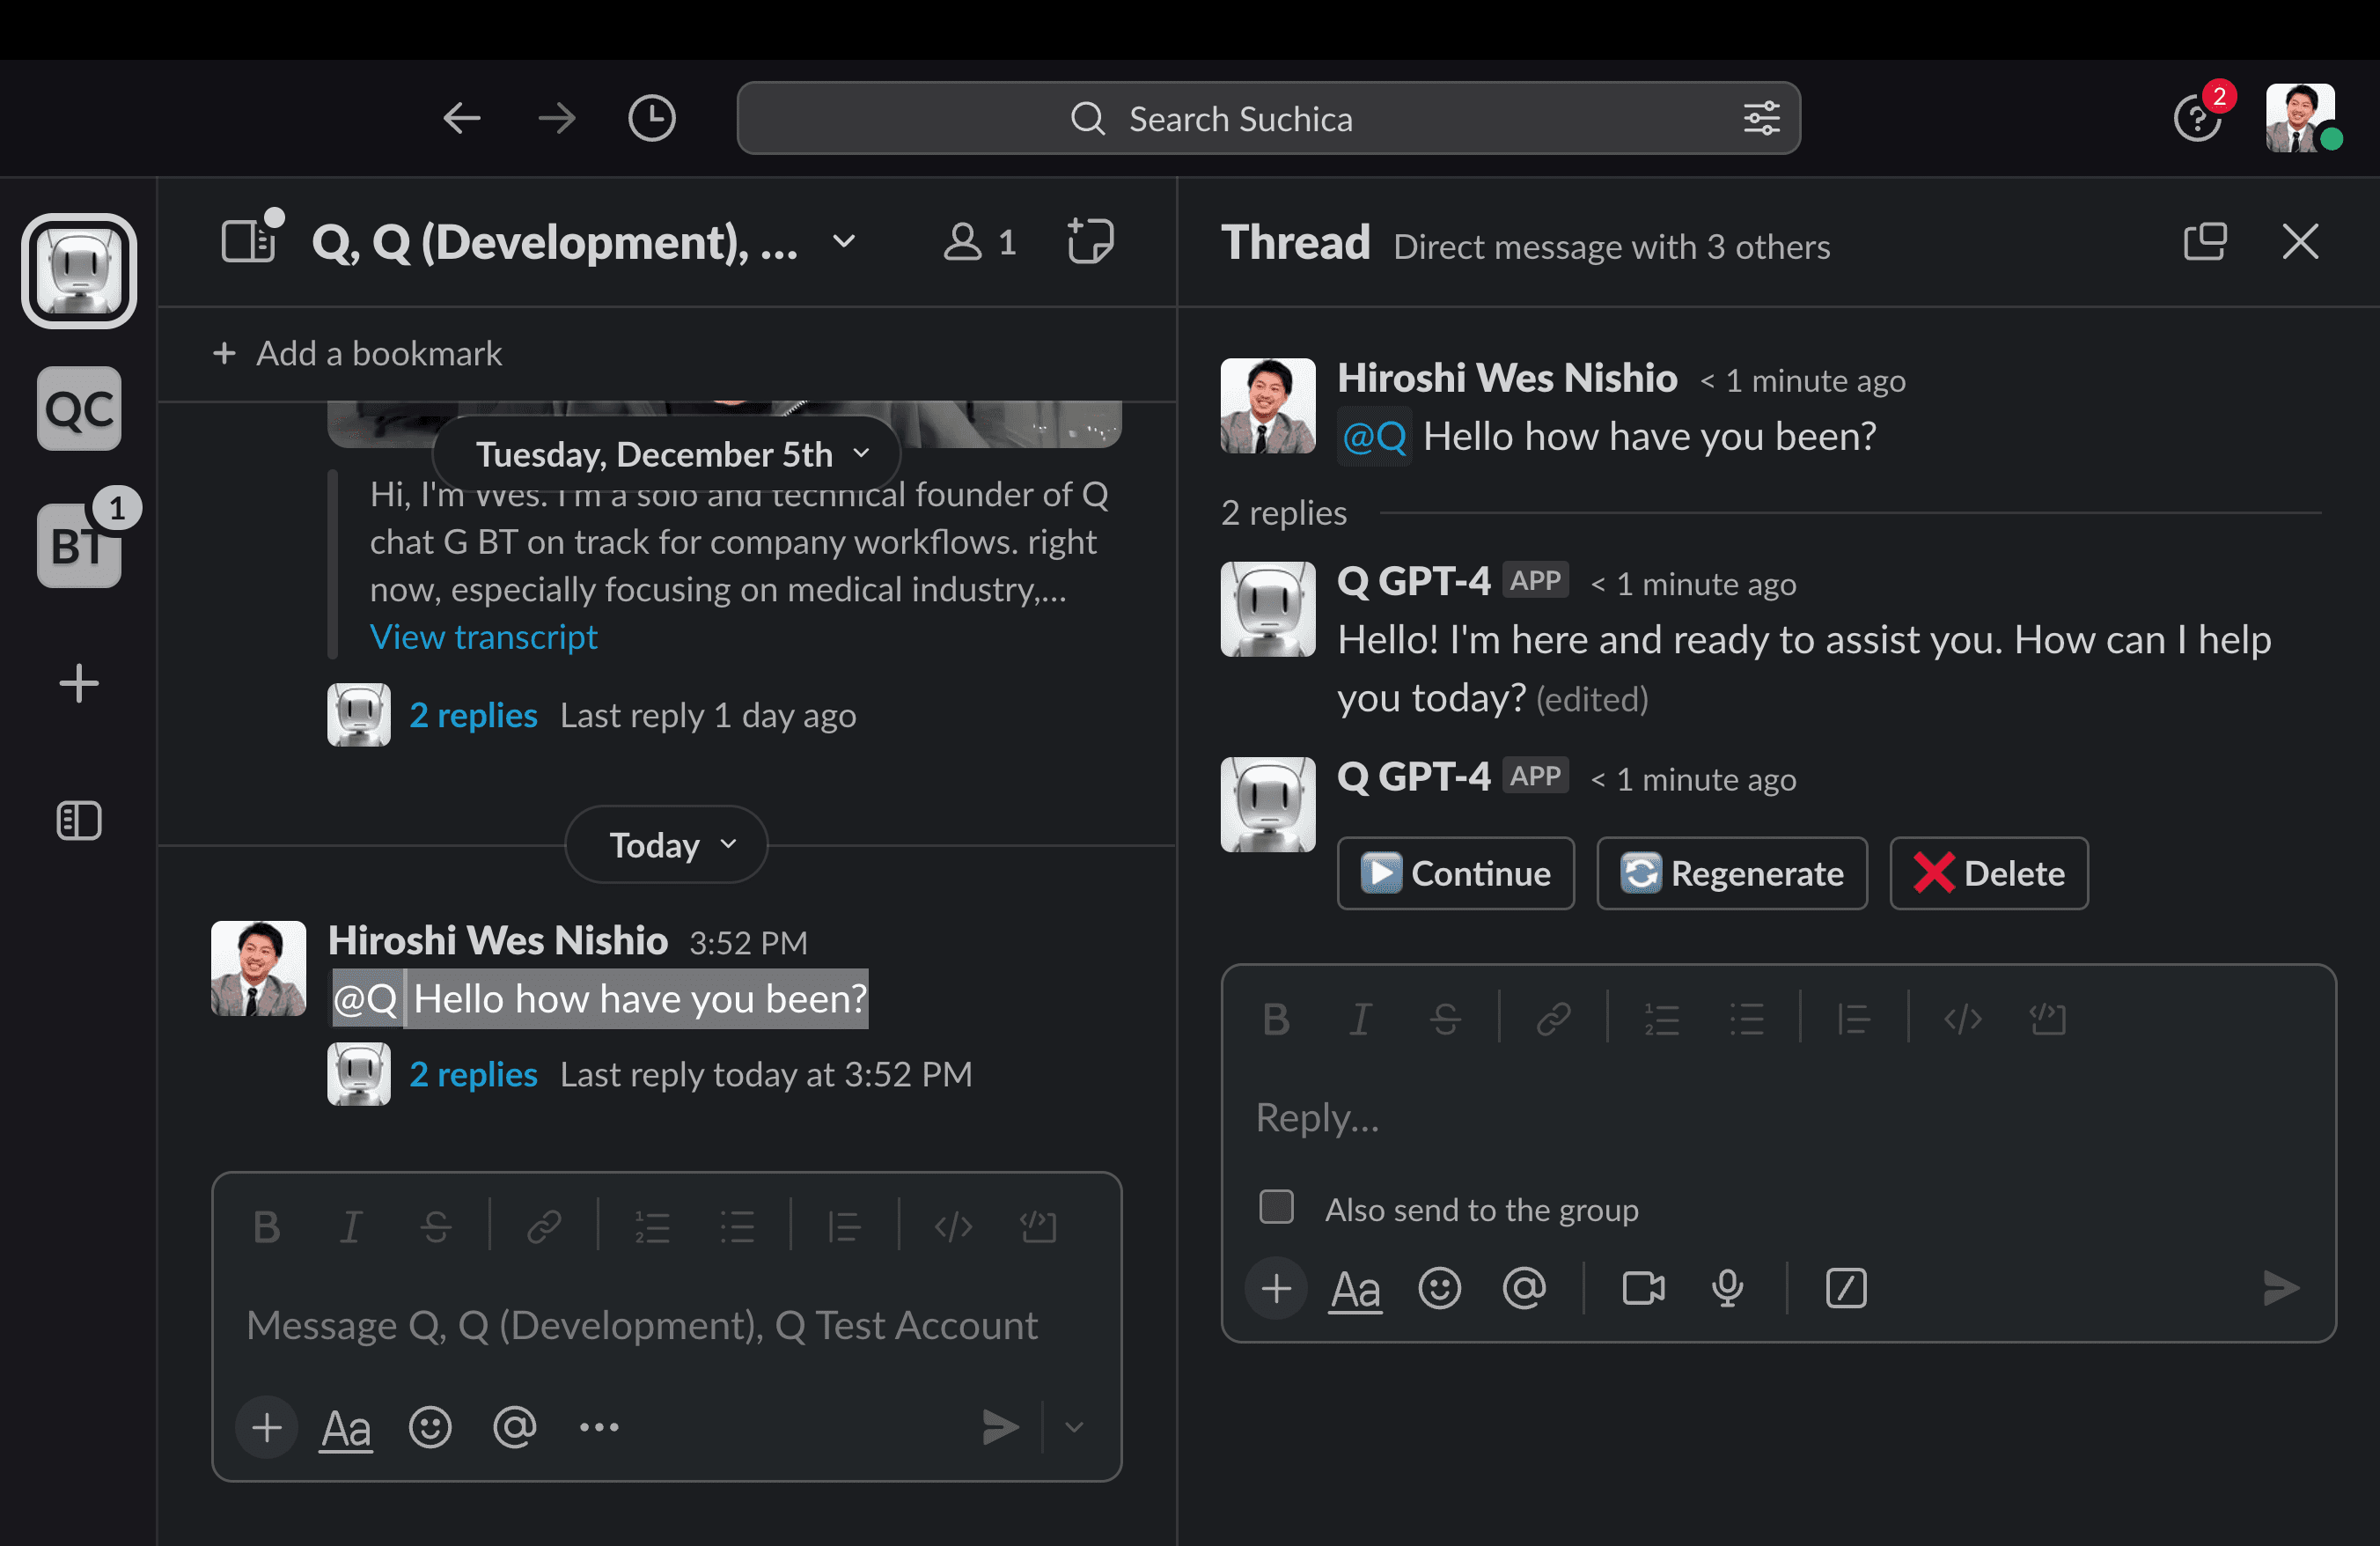2380x1546 pixels.
Task: Click the microphone icon in thread reply
Action: click(x=1727, y=1288)
